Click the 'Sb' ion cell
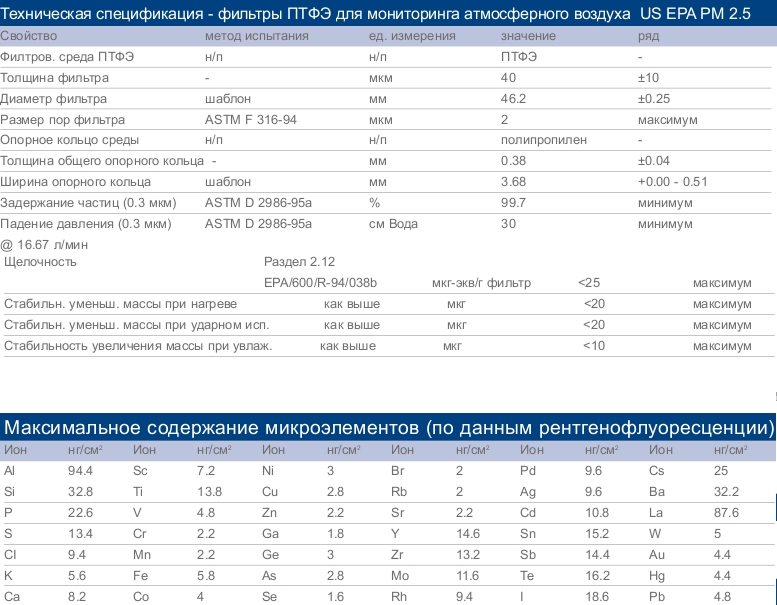 click(528, 554)
